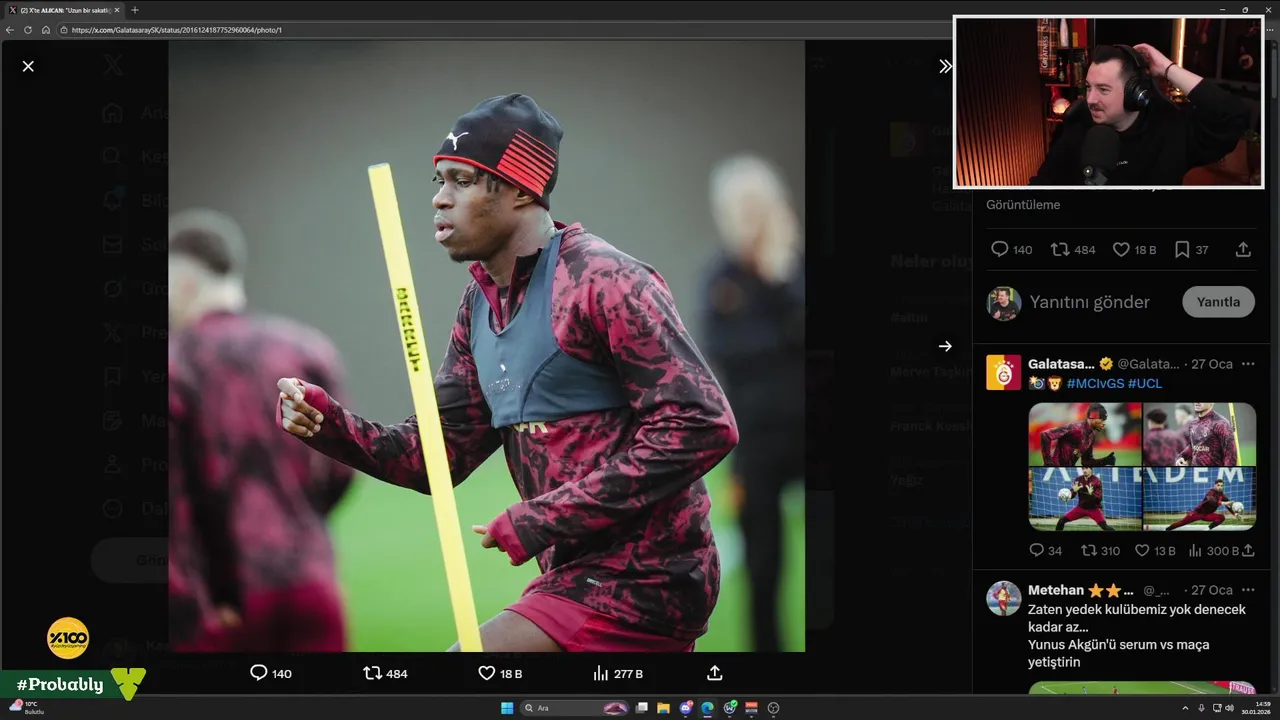Open Task View on taskbar
Image resolution: width=1280 pixels, height=720 pixels.
point(642,708)
